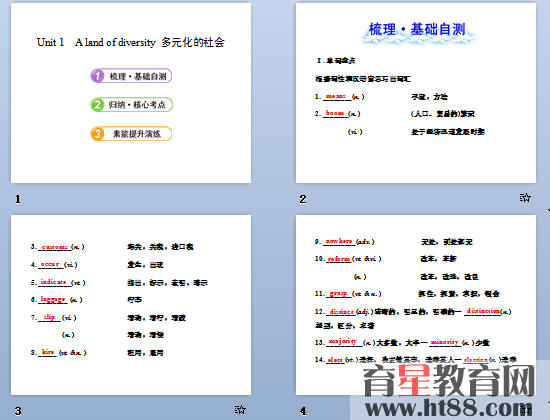Click the orange number 3 circle icon
Viewport: 550px width, 420px height.
point(98,134)
